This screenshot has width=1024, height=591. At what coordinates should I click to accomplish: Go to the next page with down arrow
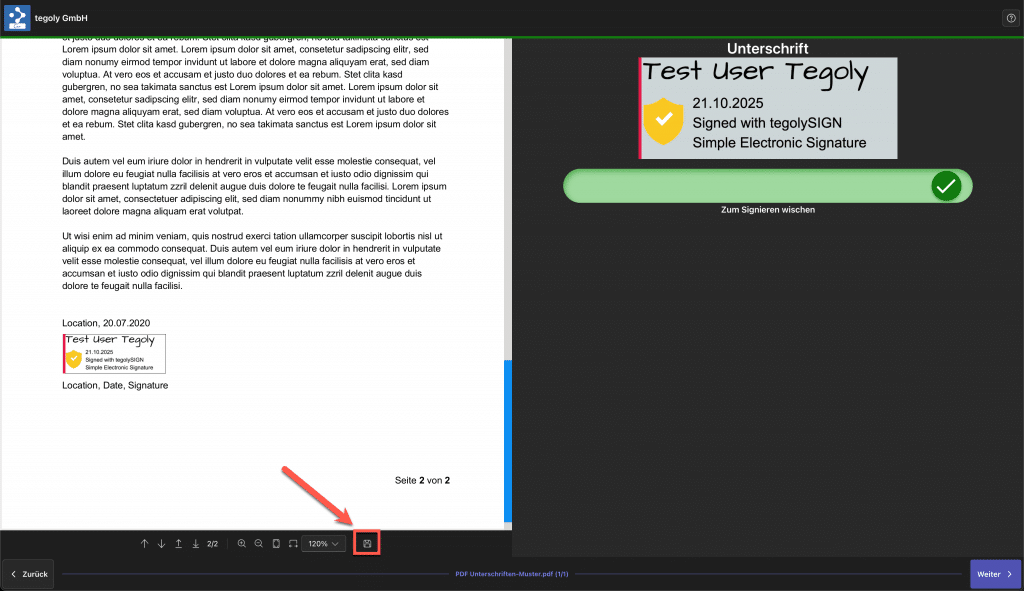point(161,544)
